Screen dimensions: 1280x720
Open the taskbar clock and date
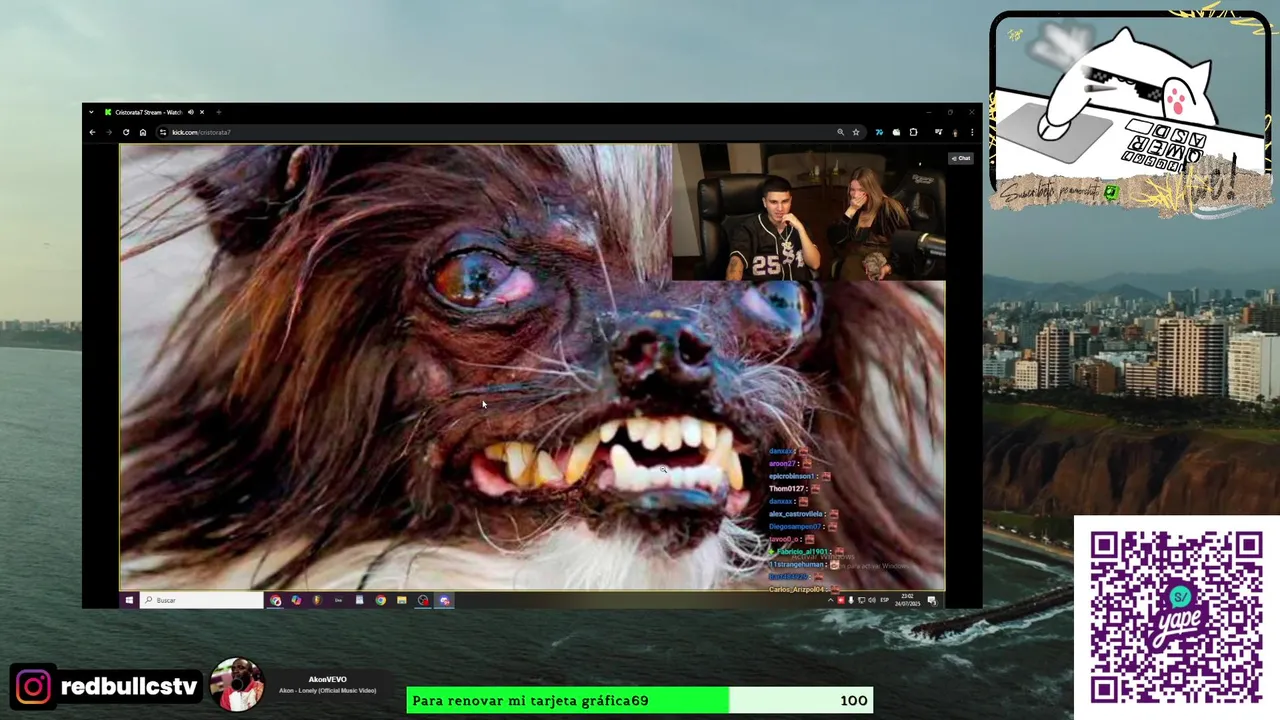tap(906, 600)
